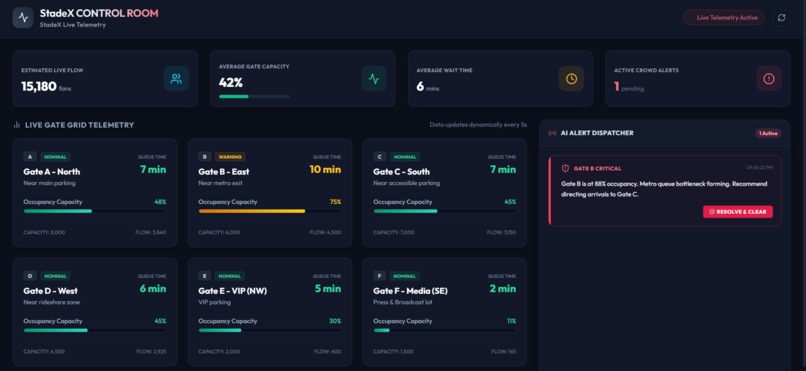Click the NOMINAL status tag on Gate C
Viewport: 806px width, 371px height.
click(x=405, y=157)
